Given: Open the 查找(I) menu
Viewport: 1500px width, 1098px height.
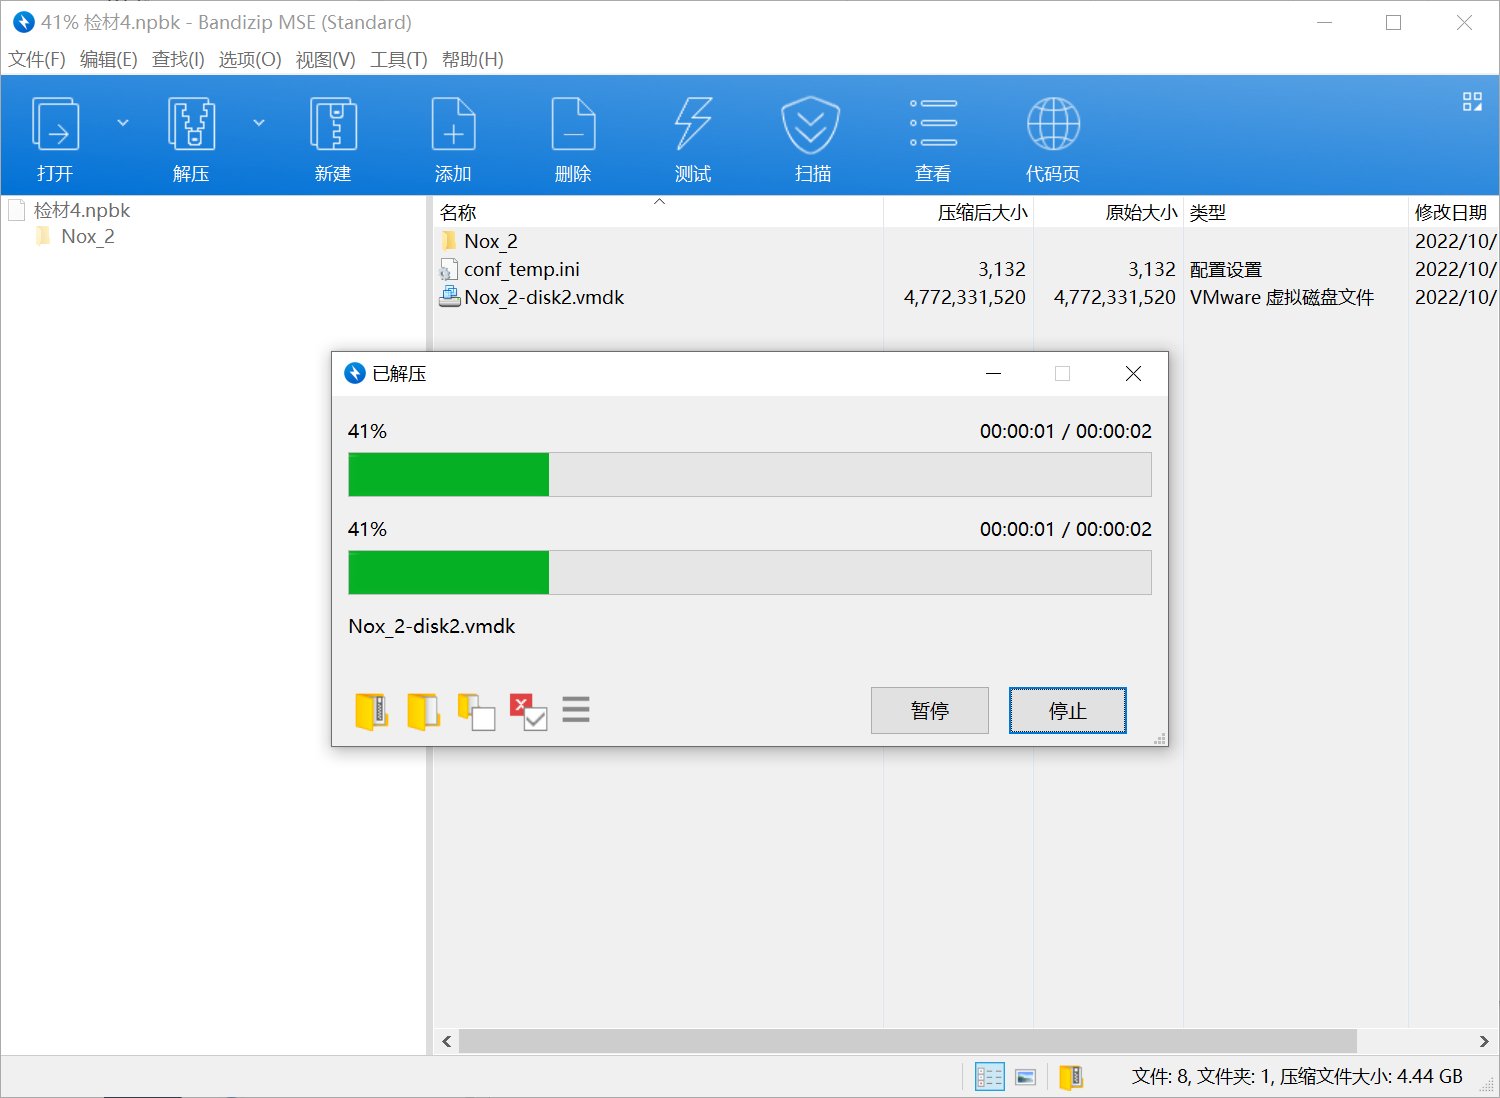Looking at the screenshot, I should coord(178,59).
